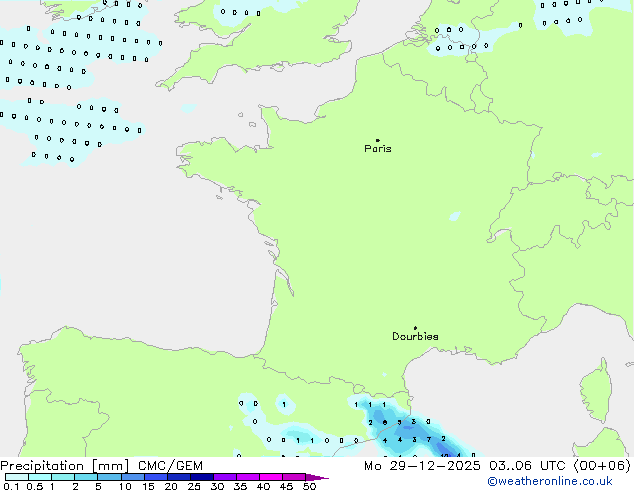Click the Dourbies city label
This screenshot has width=634, height=490.
pos(415,336)
